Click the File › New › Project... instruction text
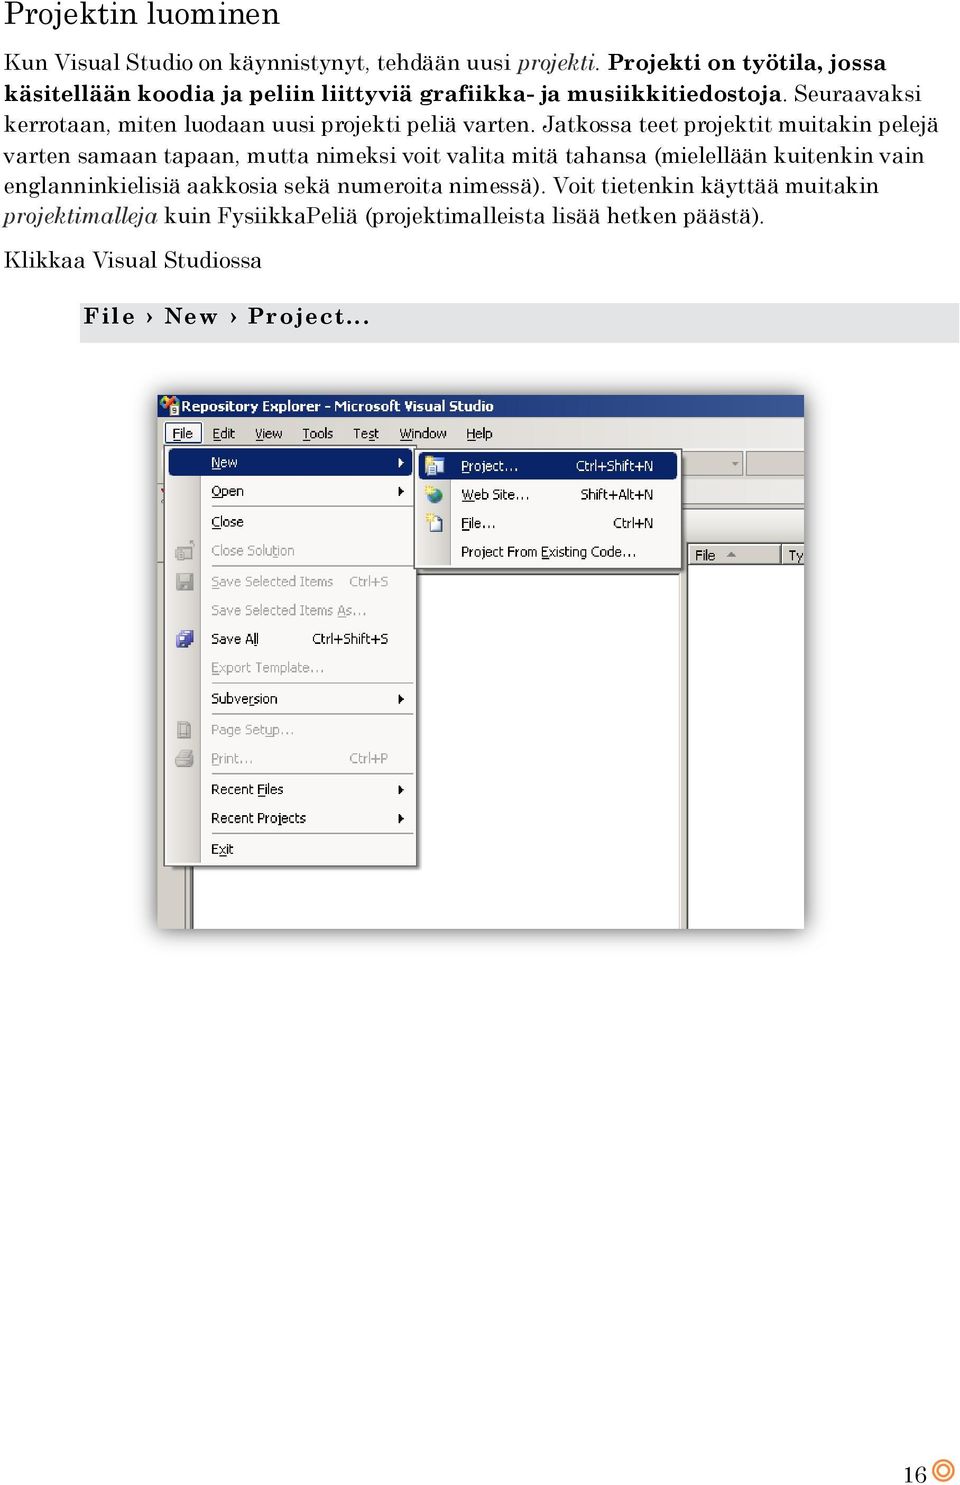The height and width of the screenshot is (1485, 960). [x=227, y=317]
